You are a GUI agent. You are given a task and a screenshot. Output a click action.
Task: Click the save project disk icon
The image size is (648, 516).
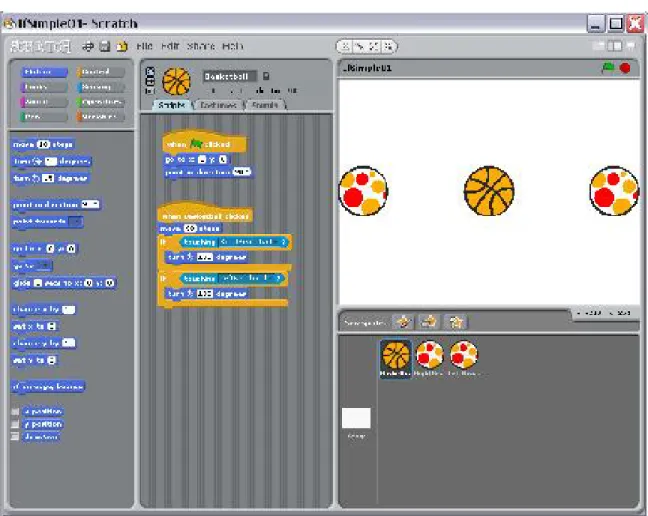(x=105, y=46)
